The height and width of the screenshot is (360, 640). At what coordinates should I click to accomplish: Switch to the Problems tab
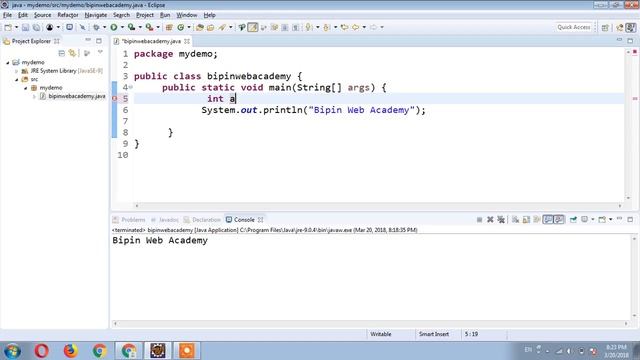(x=129, y=220)
